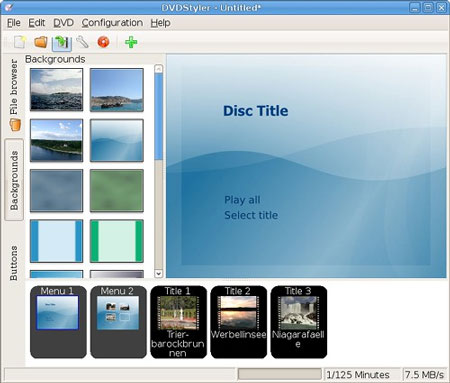Click the Save project toolbar icon

pos(62,43)
